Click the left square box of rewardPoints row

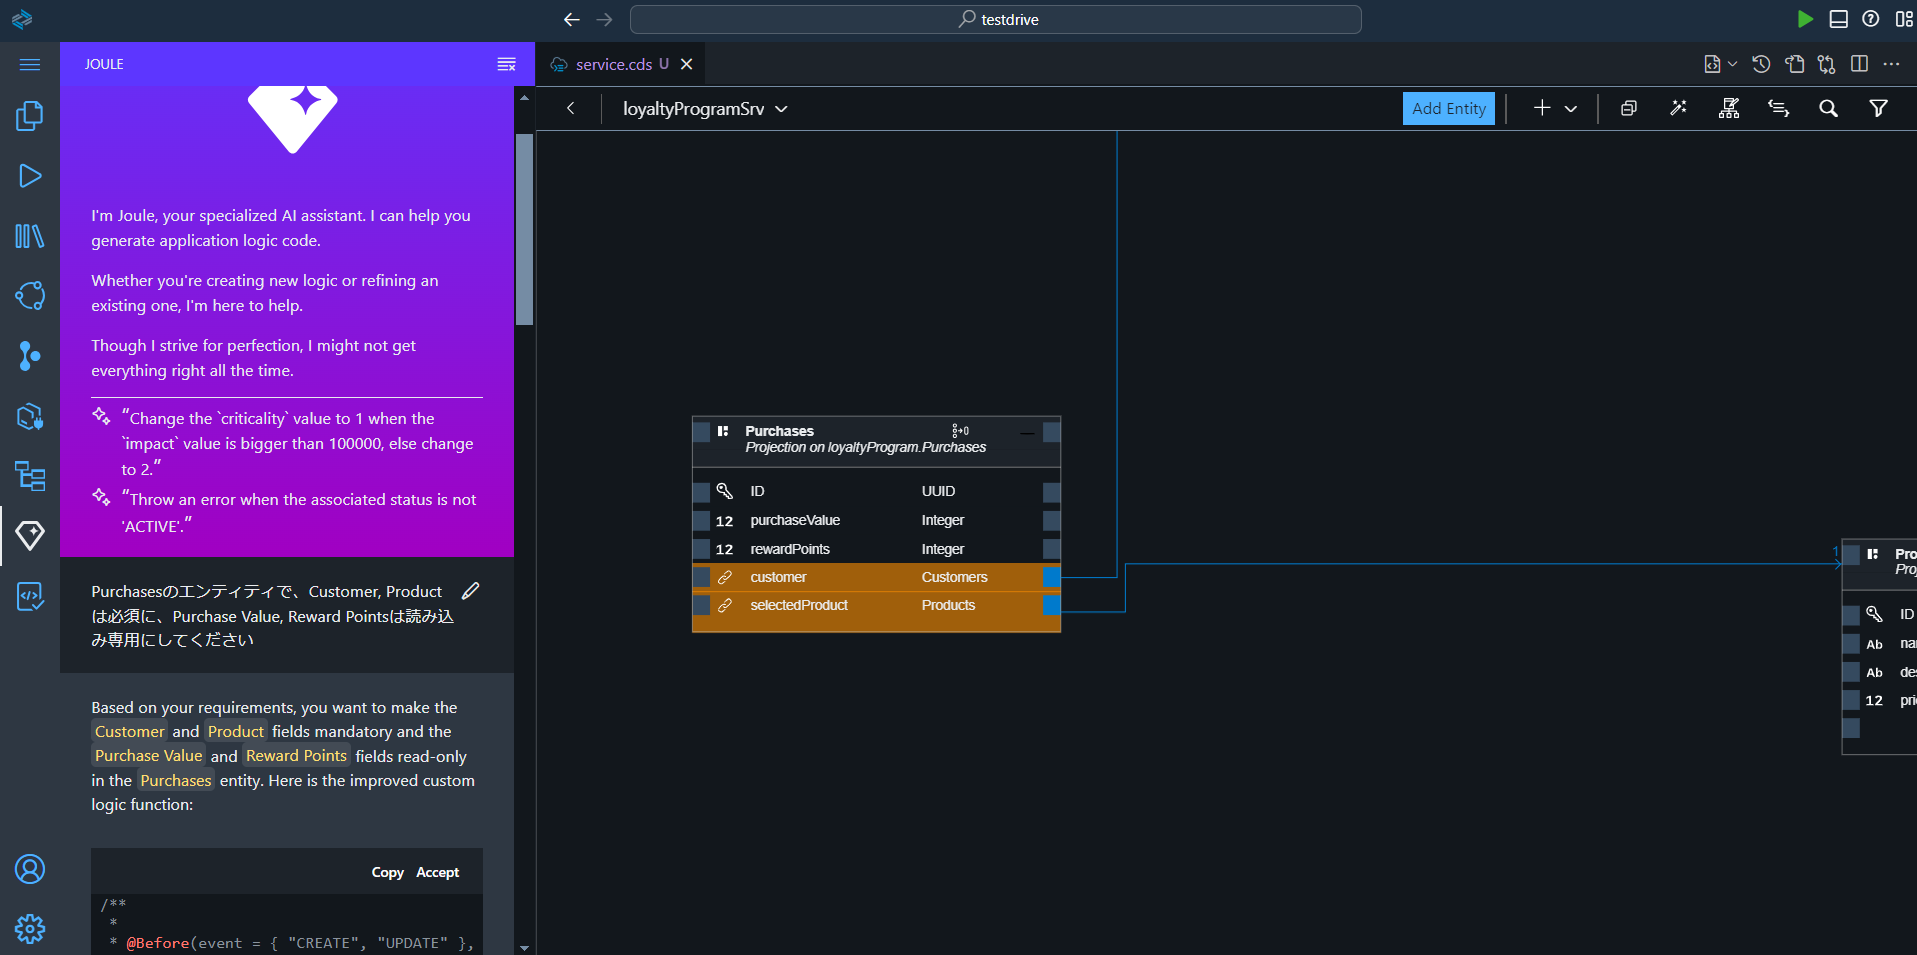tap(701, 549)
